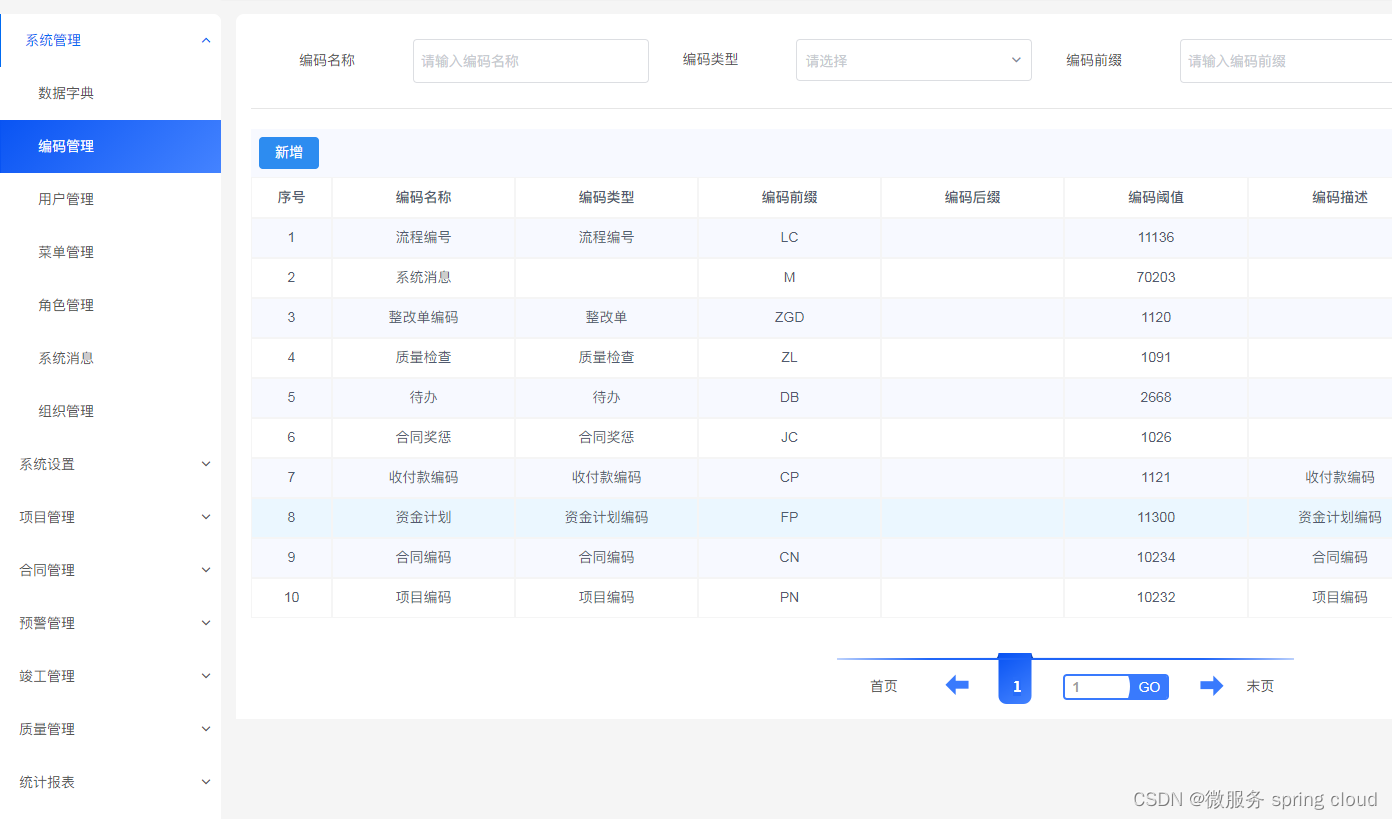Screen dimensions: 1392x819
Task: Jump to 首页 first page
Action: (884, 686)
